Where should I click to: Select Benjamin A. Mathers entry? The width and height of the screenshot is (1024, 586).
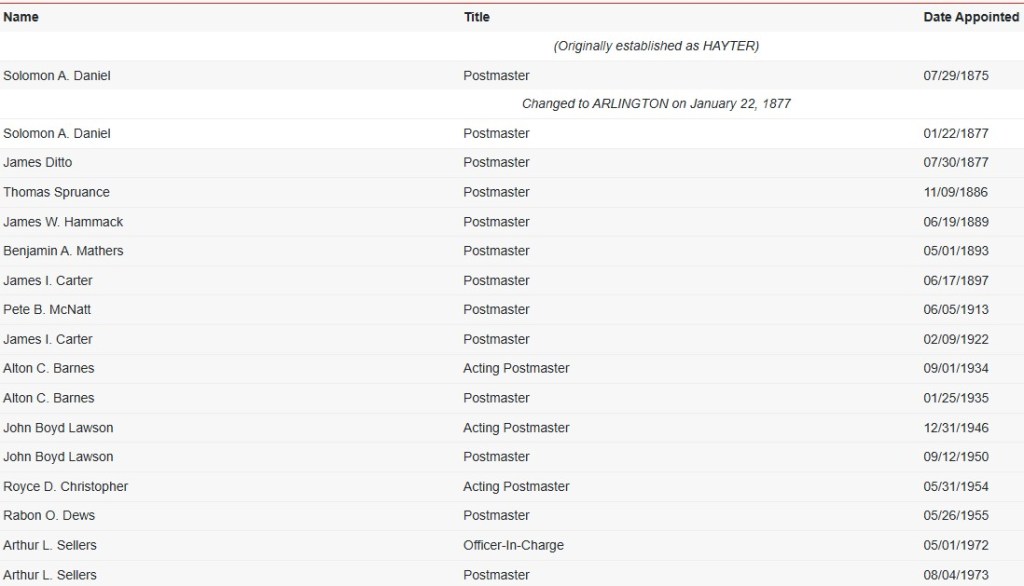pyautogui.click(x=64, y=251)
